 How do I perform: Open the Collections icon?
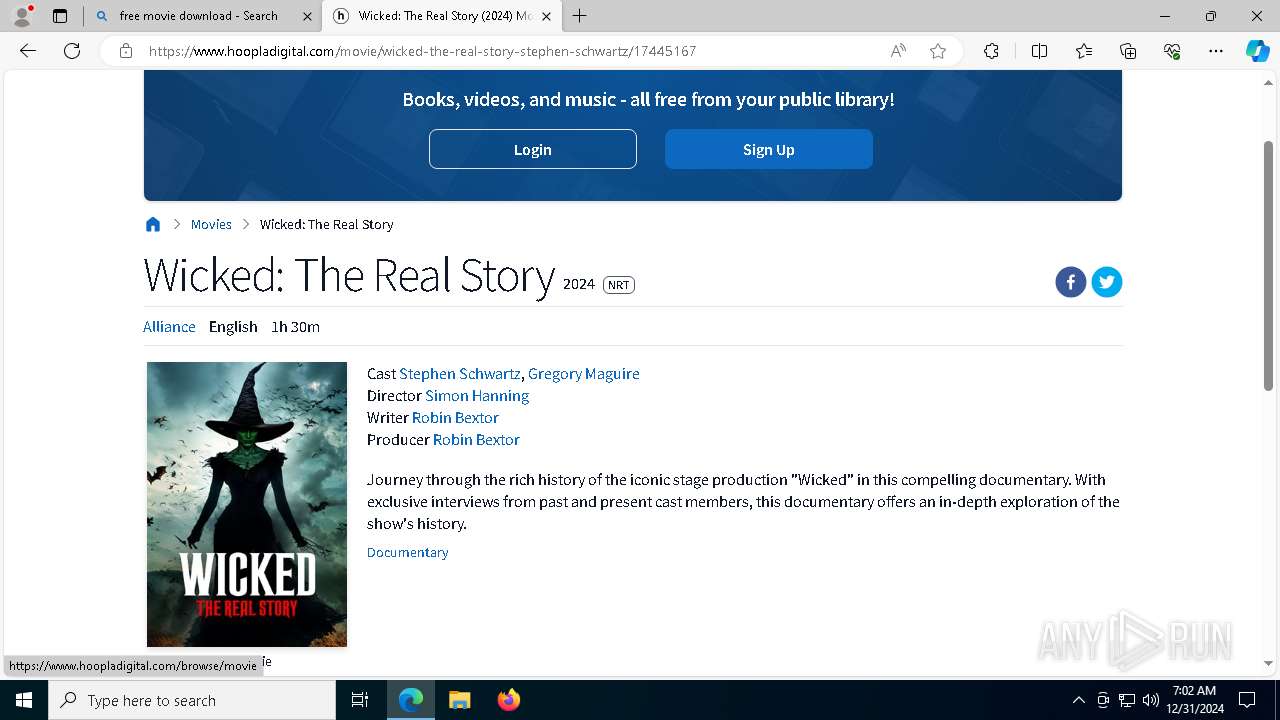(1128, 51)
